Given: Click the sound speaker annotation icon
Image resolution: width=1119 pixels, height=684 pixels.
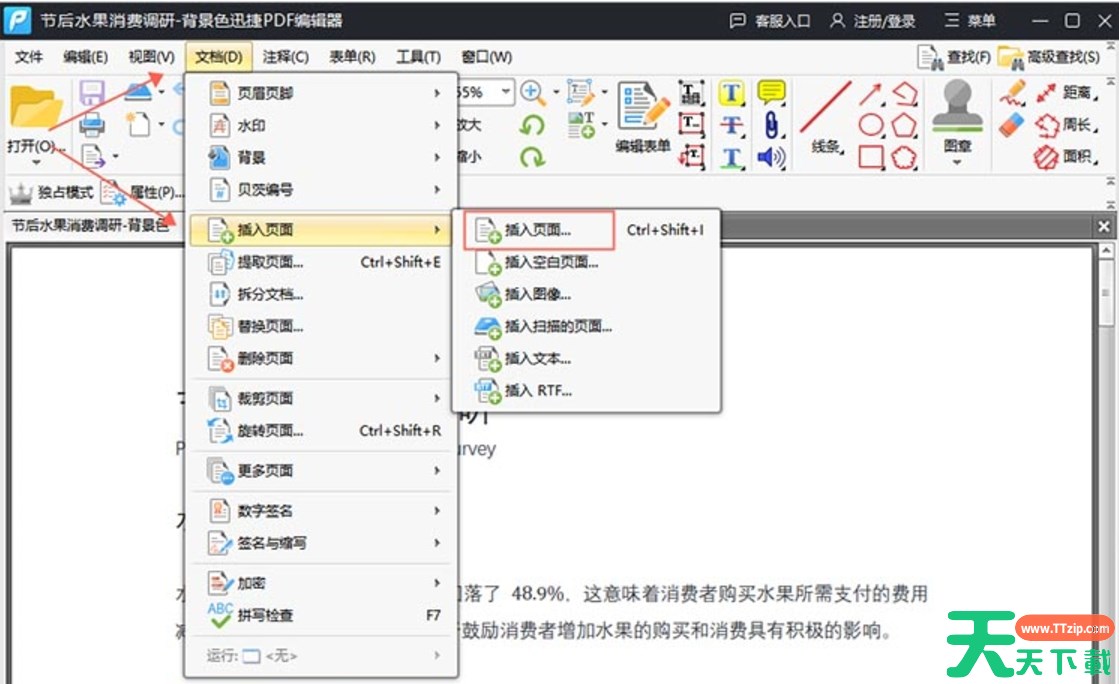Looking at the screenshot, I should [771, 157].
